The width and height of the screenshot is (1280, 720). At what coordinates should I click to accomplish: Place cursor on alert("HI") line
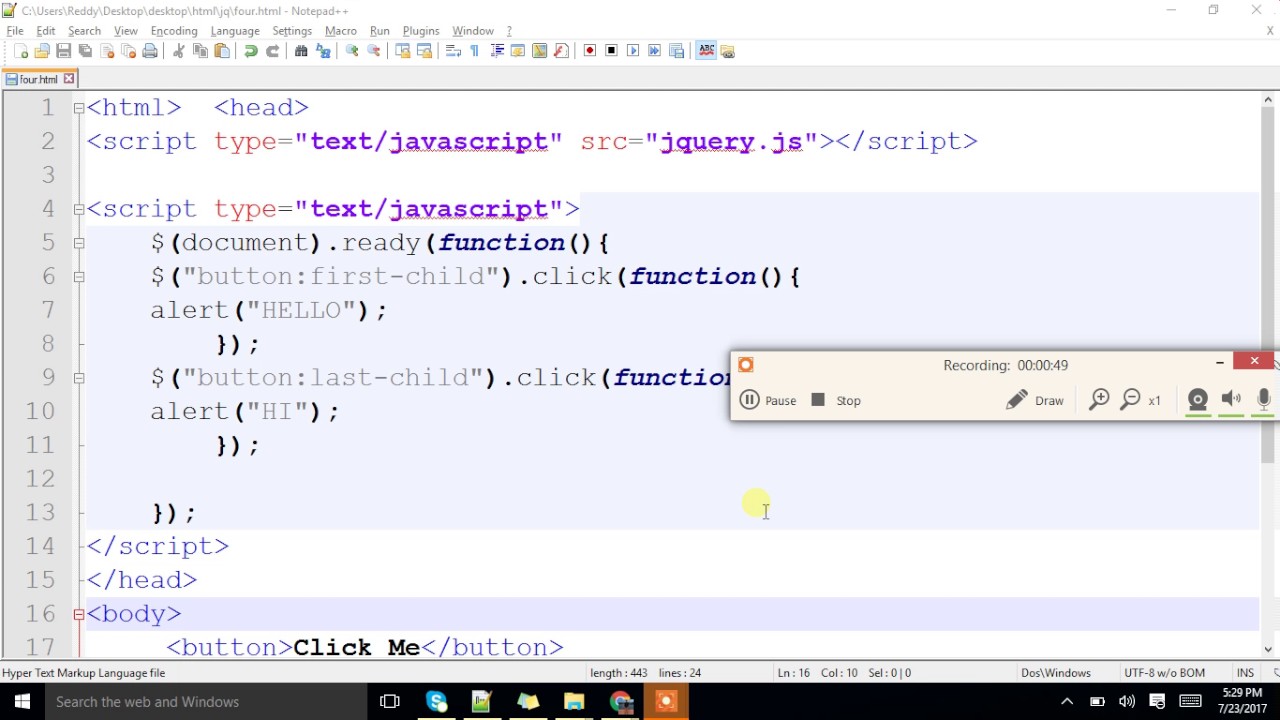pos(245,411)
